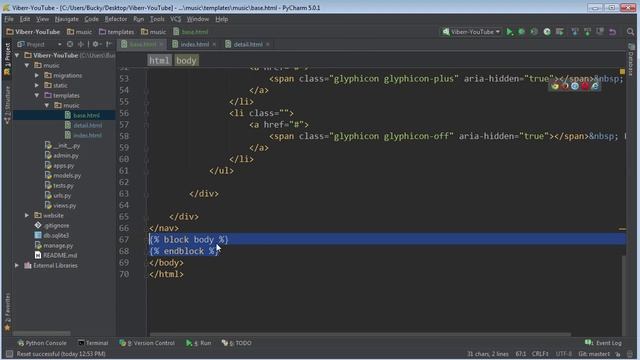Open the Run tool window

click(199, 343)
